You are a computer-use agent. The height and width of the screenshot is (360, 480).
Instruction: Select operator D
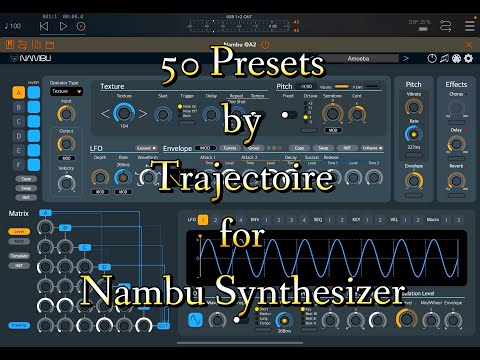tap(19, 136)
